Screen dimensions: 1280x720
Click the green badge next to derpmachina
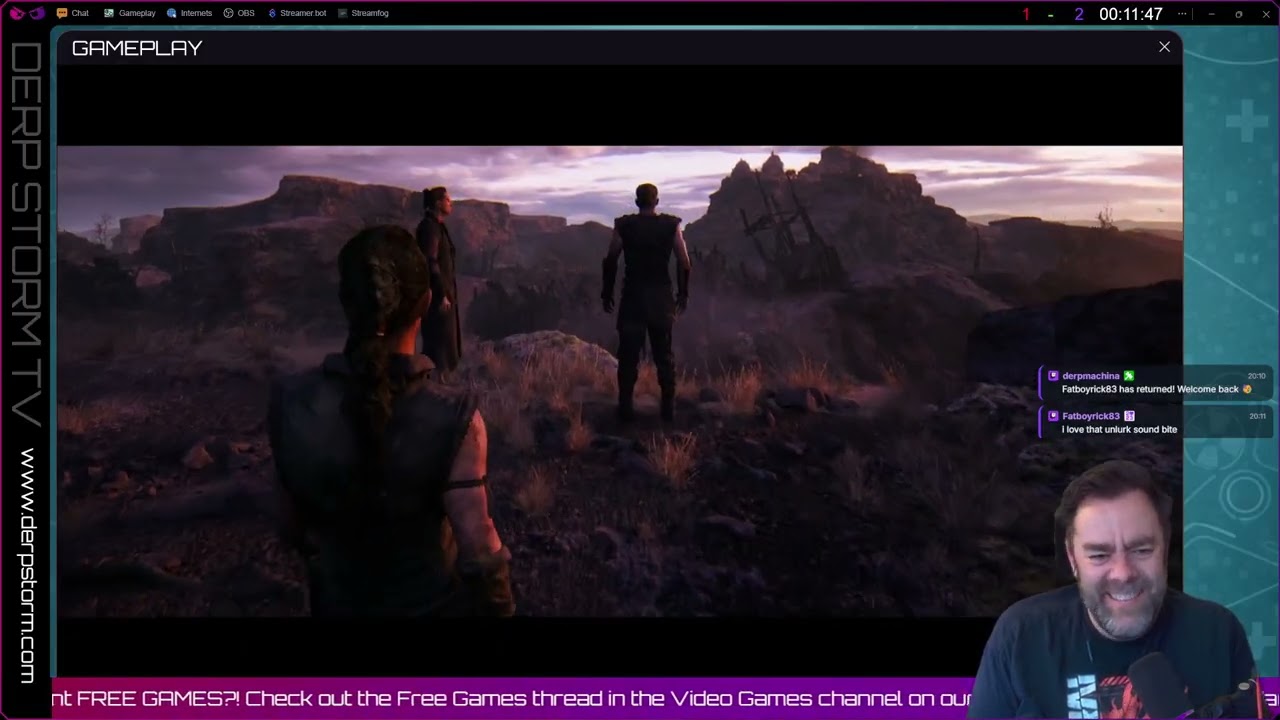click(1129, 376)
